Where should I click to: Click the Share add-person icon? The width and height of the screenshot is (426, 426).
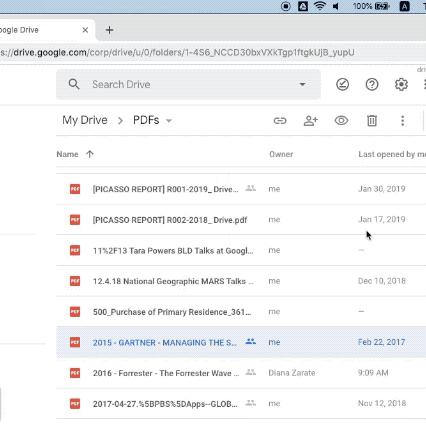tap(311, 121)
